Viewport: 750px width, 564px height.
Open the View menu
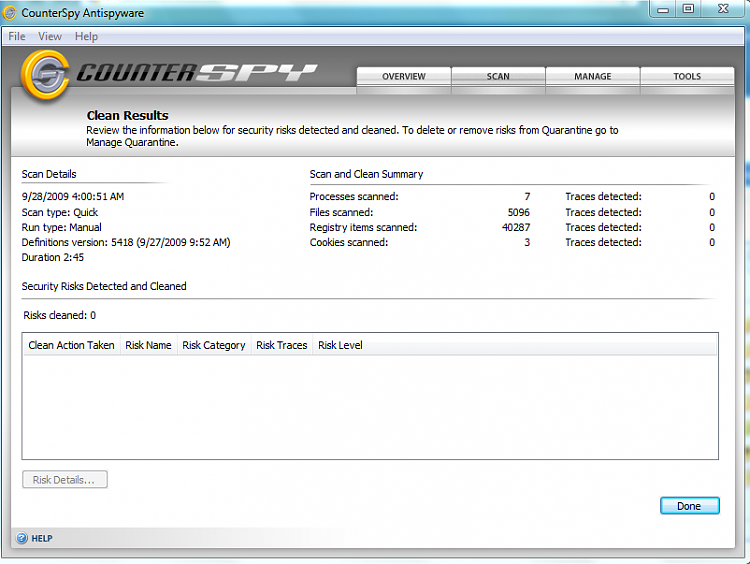point(50,36)
